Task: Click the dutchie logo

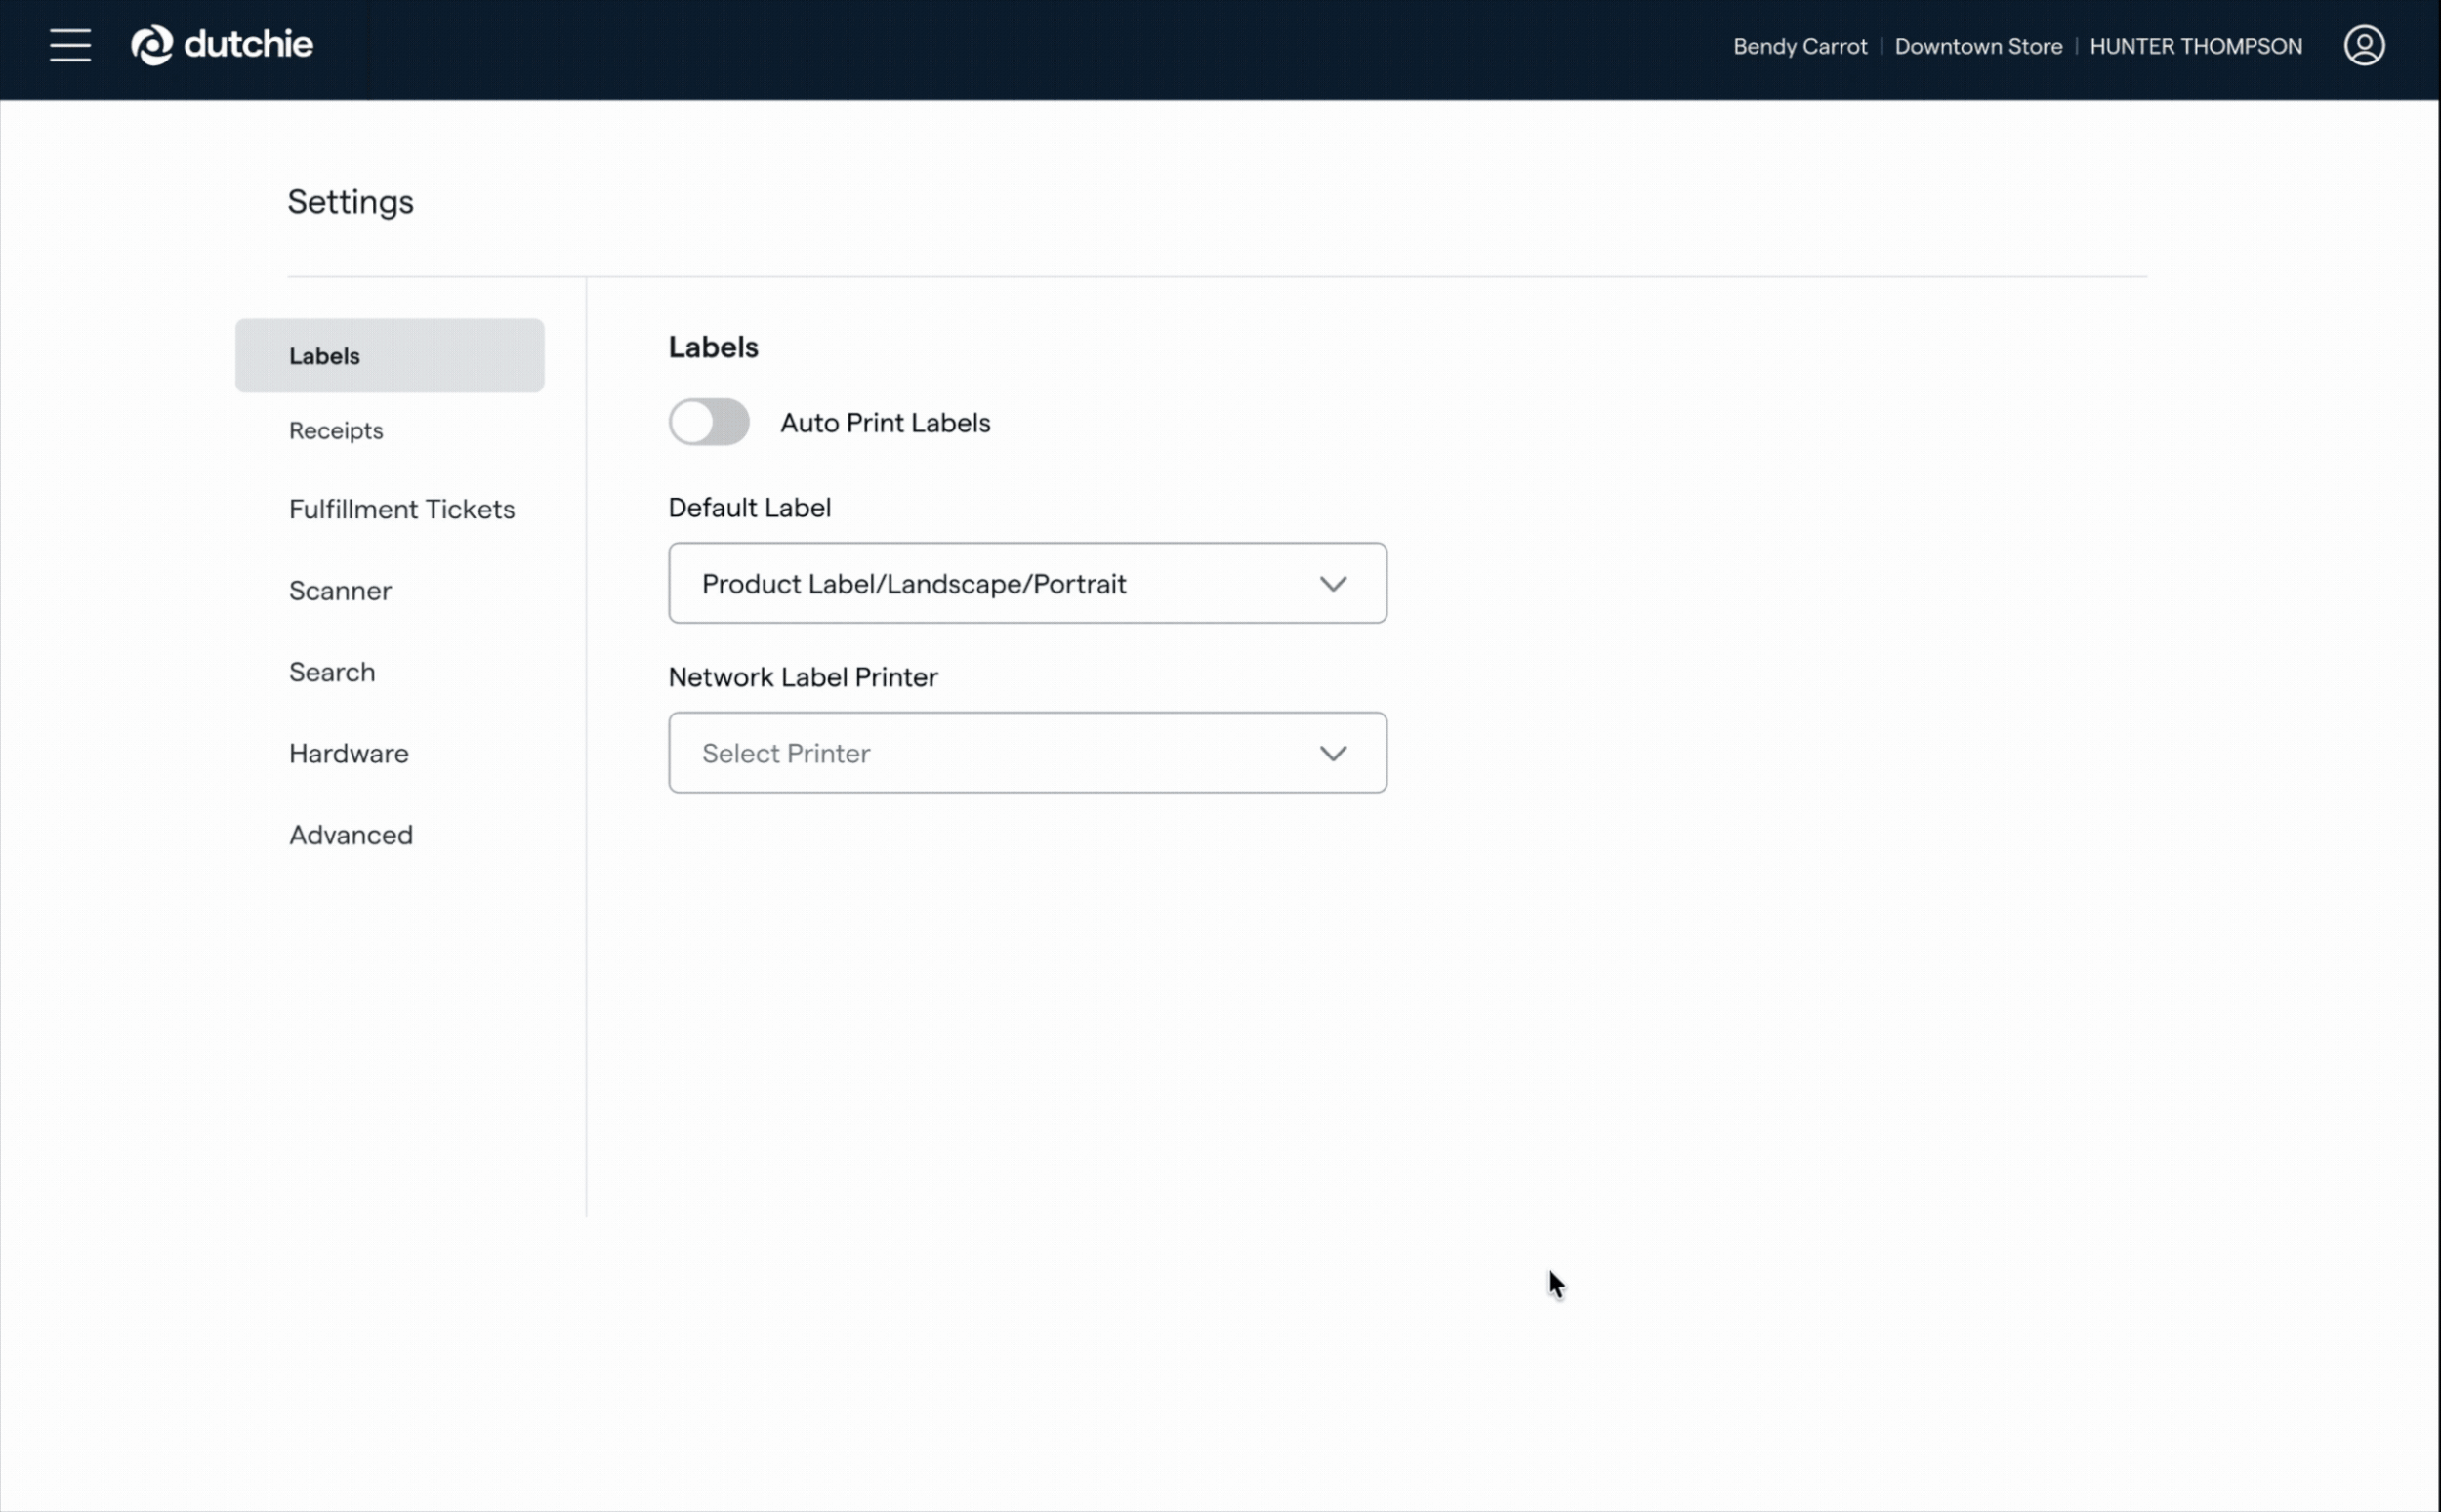Action: click(222, 45)
